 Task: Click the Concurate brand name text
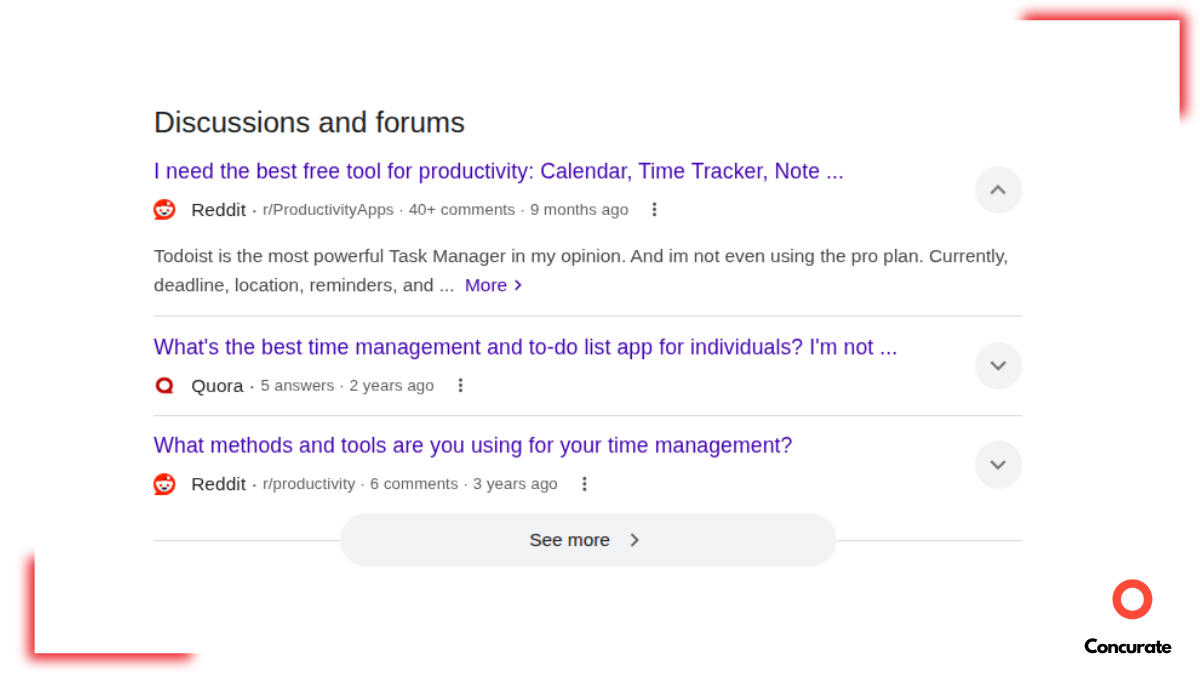[1128, 647]
